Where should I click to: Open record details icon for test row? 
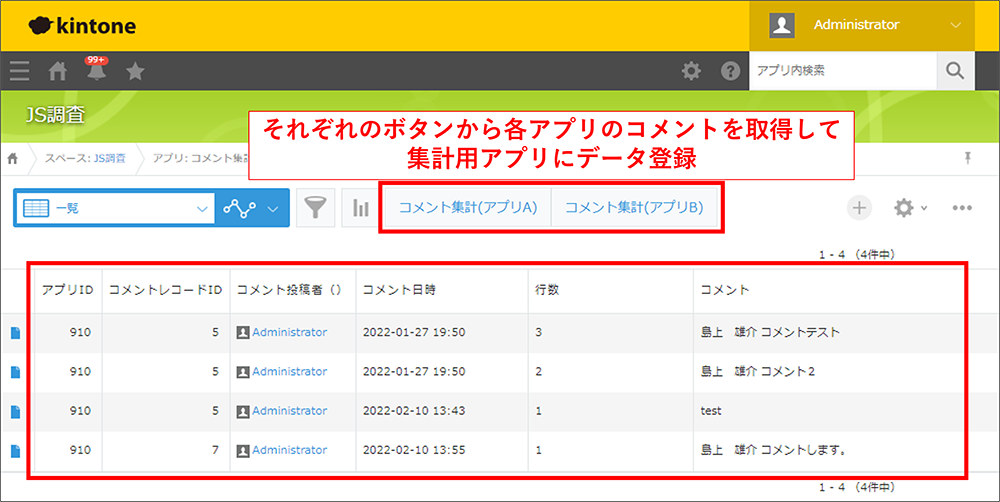tap(15, 412)
